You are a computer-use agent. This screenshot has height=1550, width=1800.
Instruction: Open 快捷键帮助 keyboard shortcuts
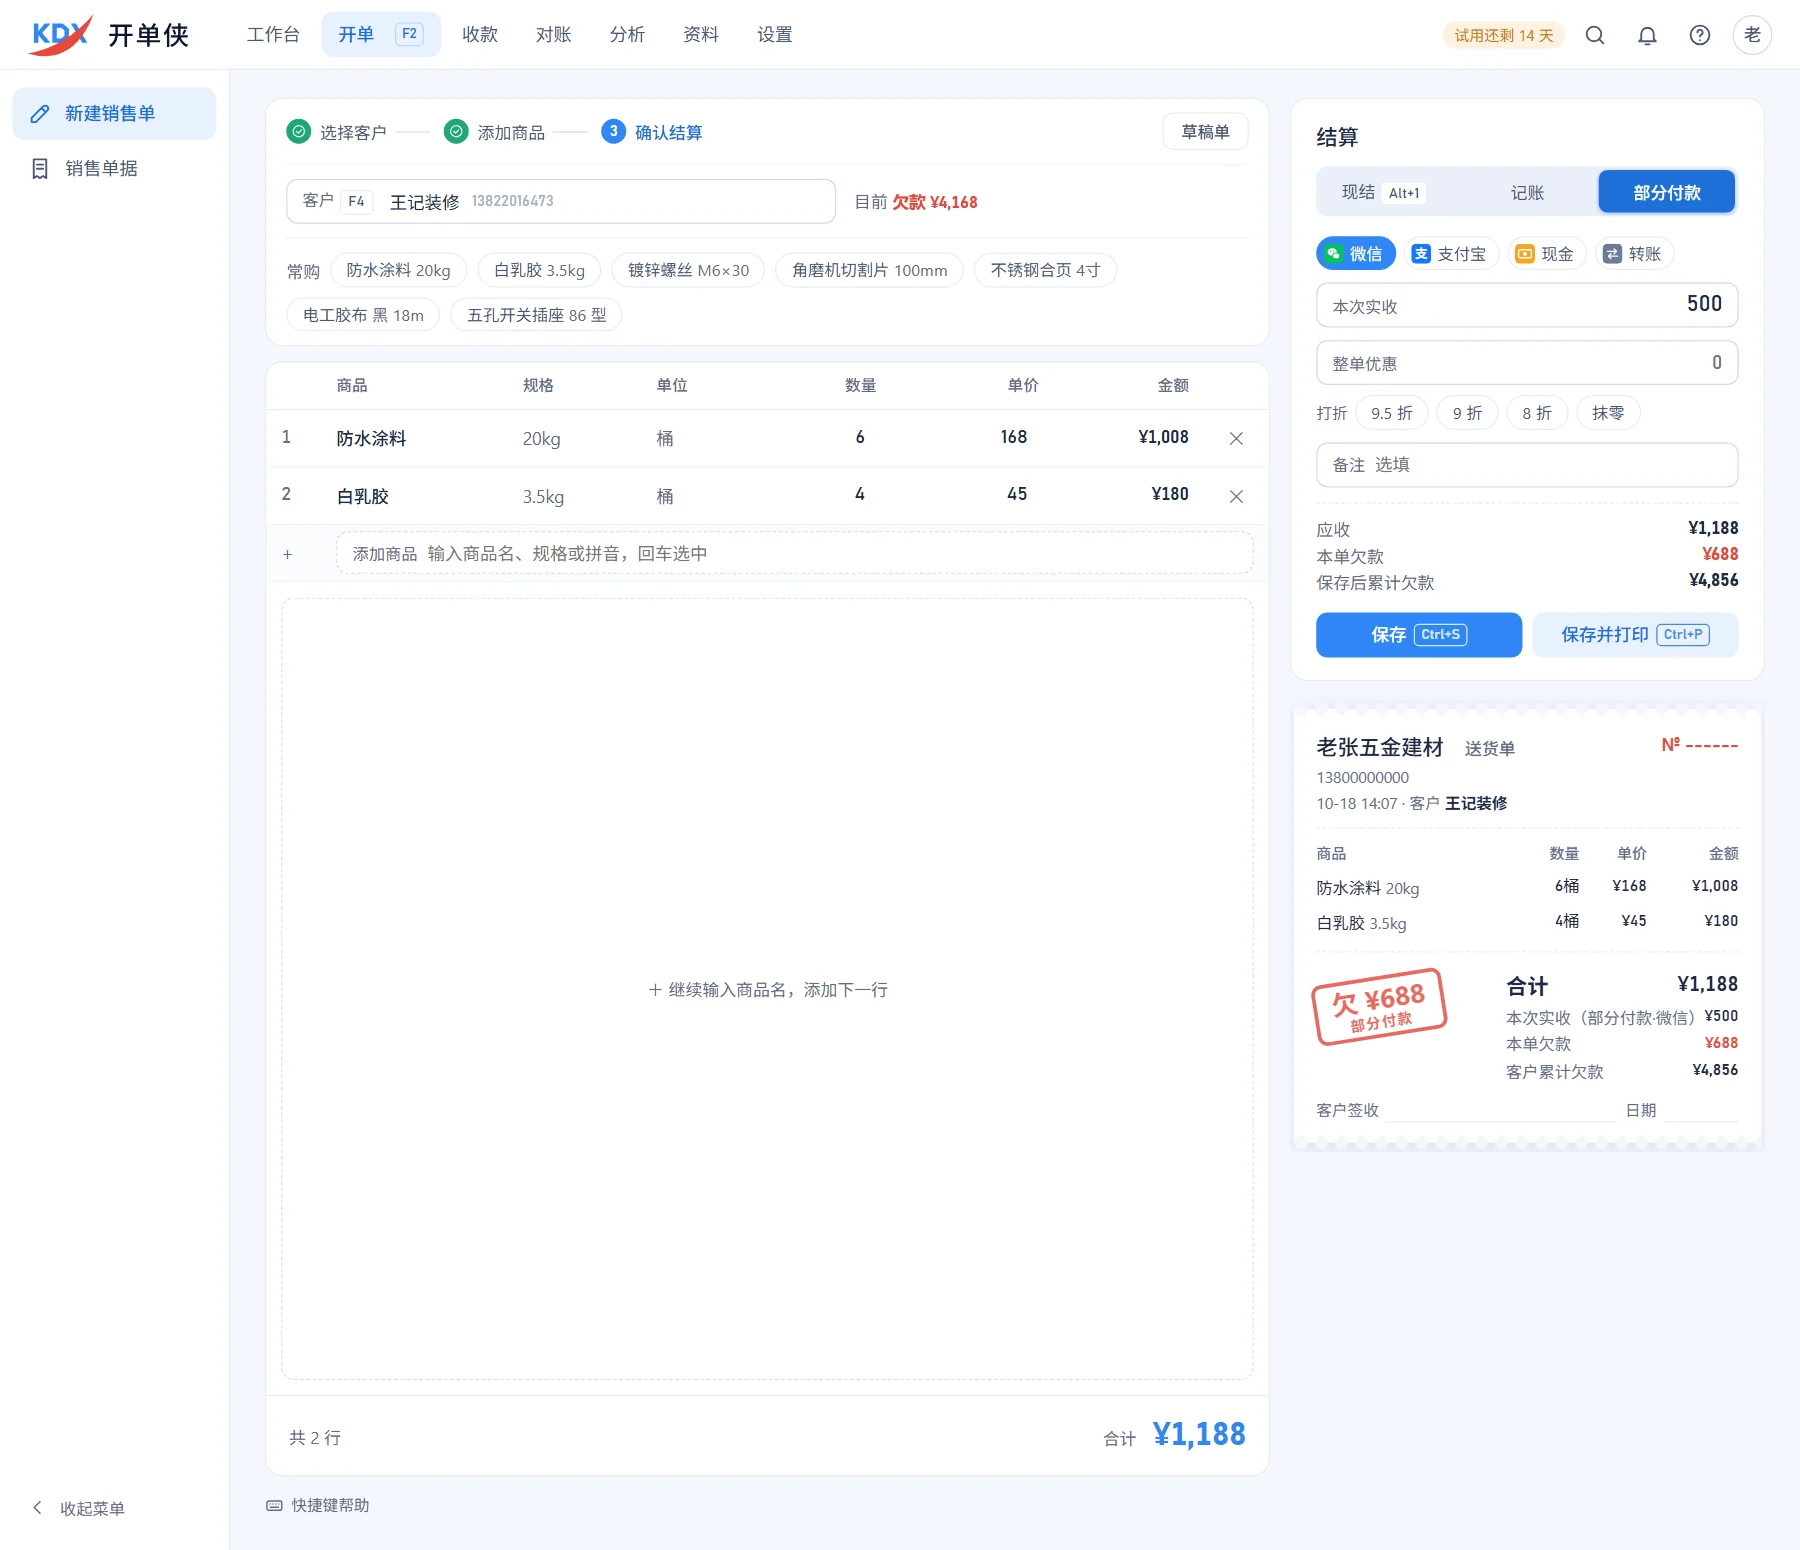coord(318,1505)
